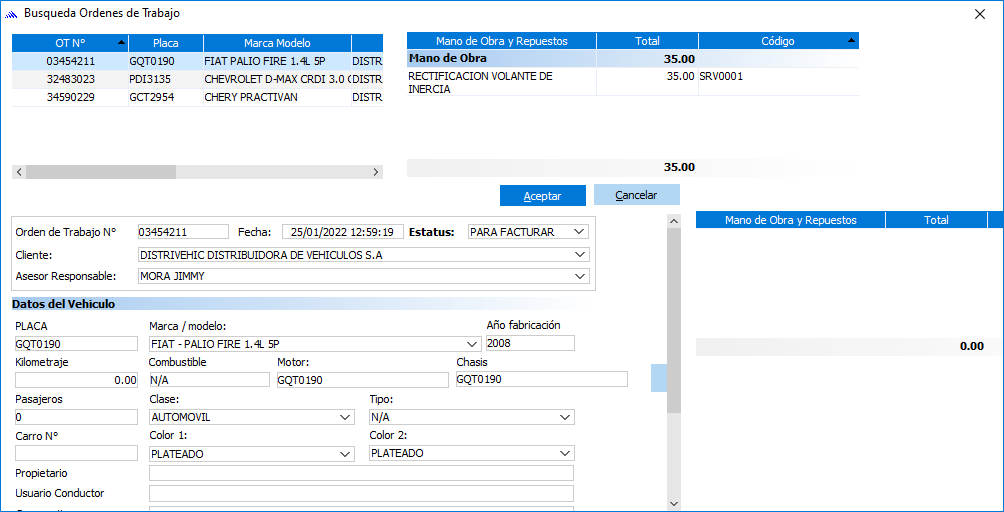Sort by the OT N° column header
1004x512 pixels.
coord(70,42)
